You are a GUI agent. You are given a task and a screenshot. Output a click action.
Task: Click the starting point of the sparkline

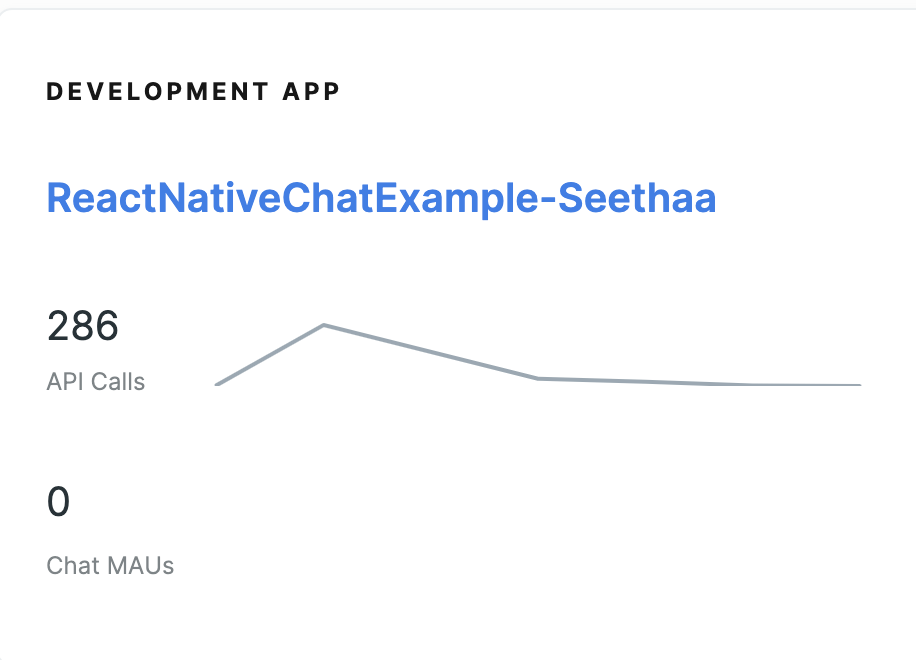pos(217,384)
